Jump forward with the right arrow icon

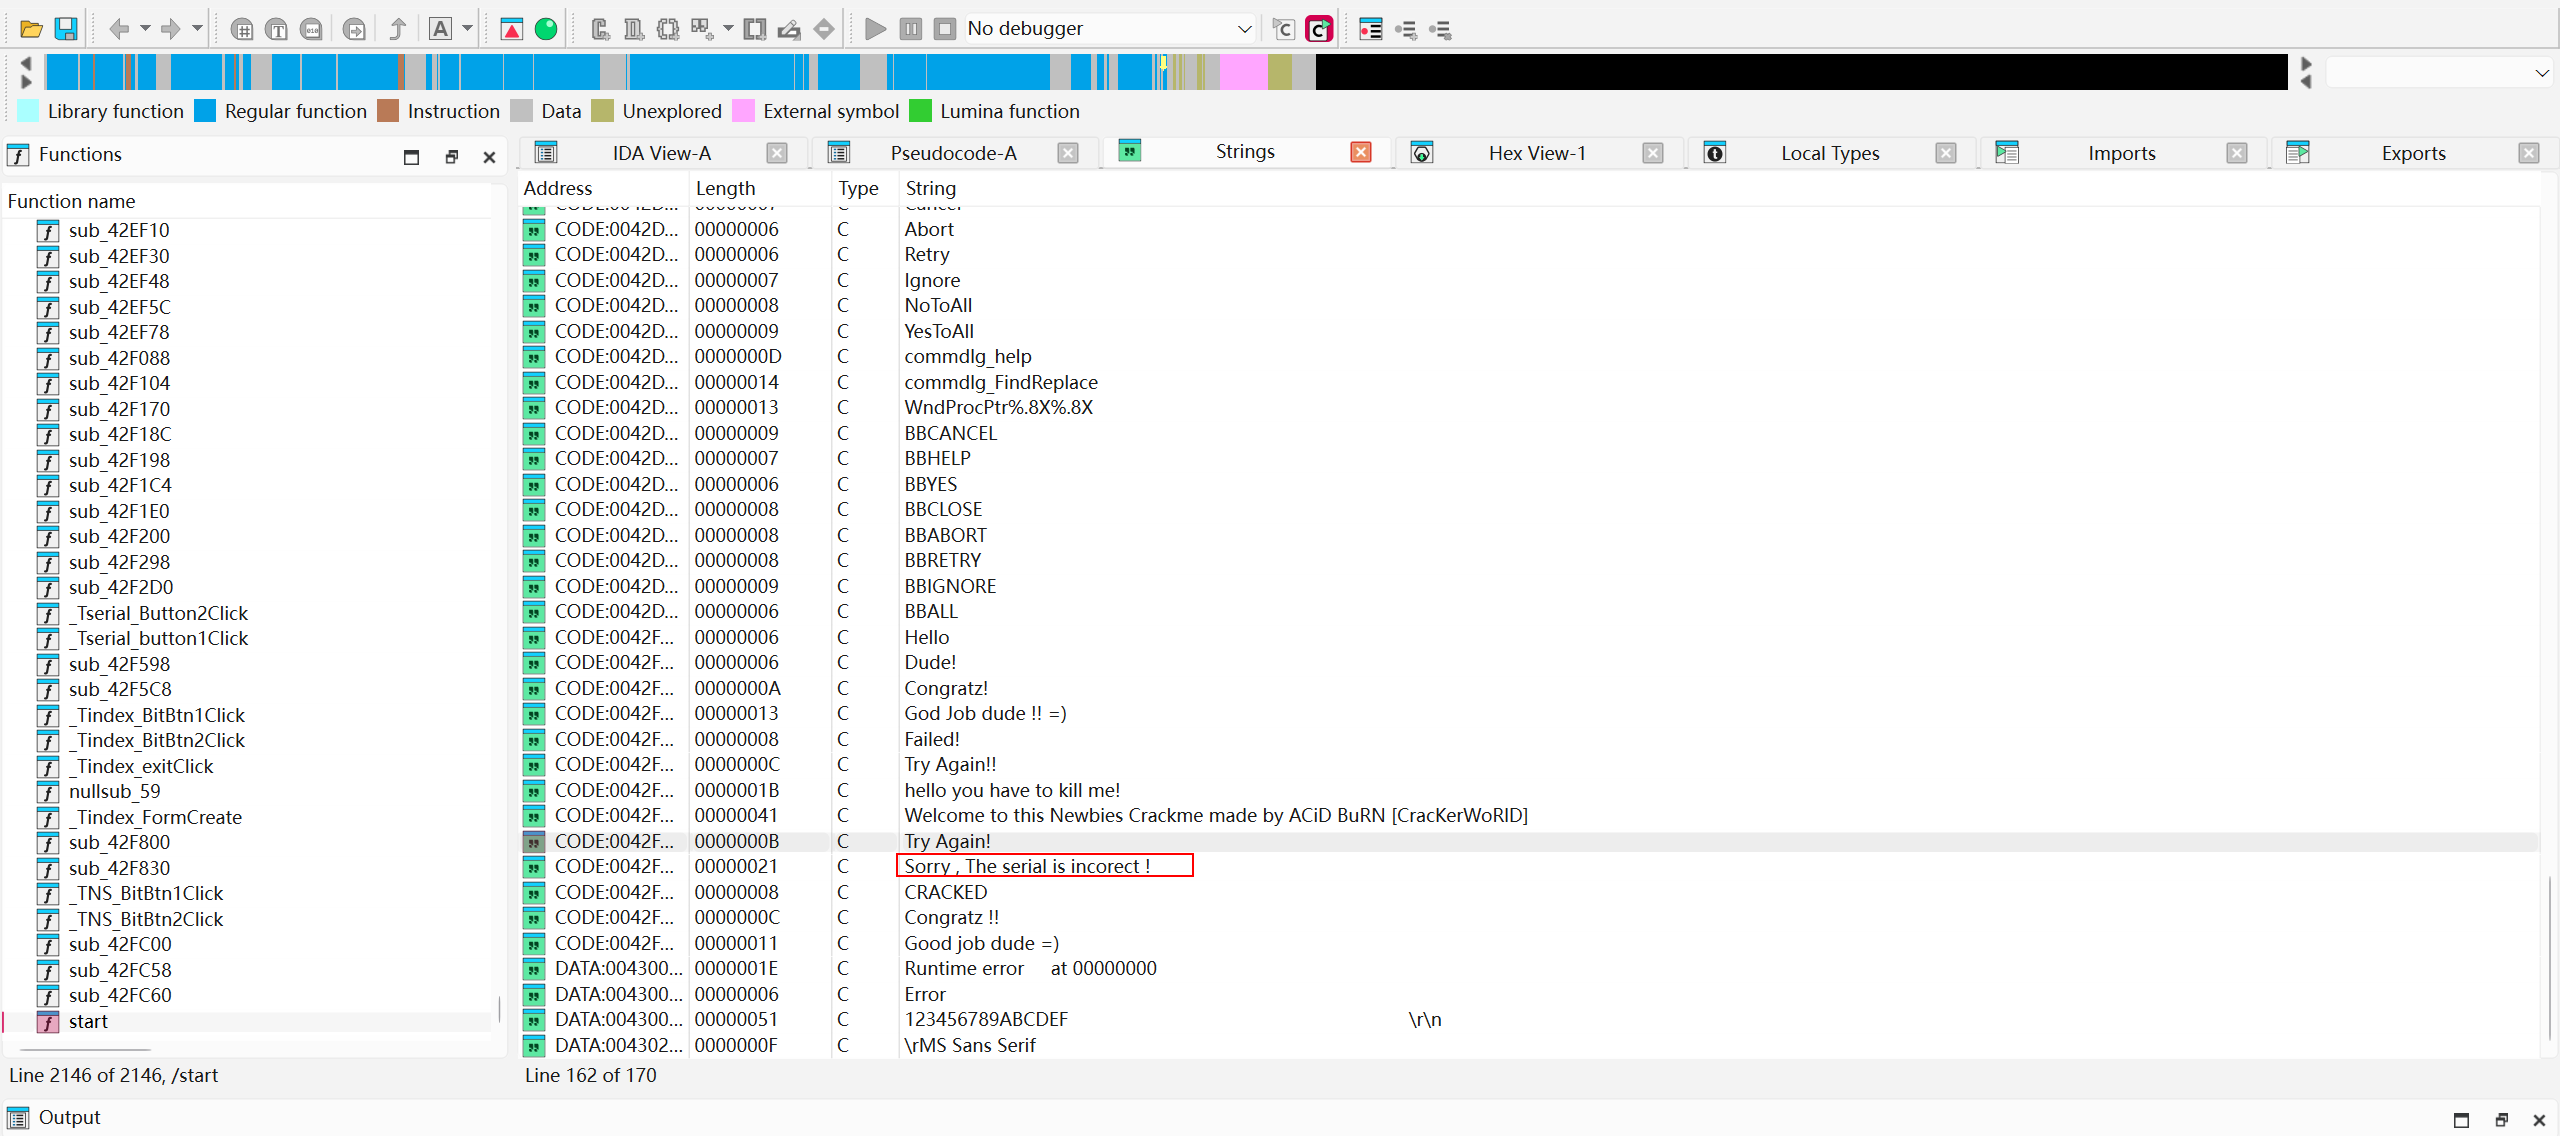[171, 29]
